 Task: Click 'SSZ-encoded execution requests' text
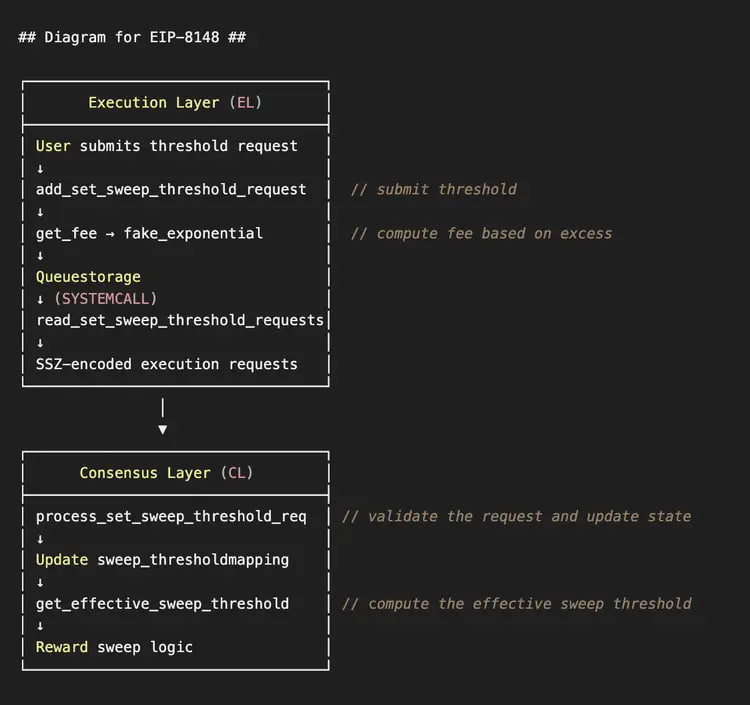click(166, 364)
